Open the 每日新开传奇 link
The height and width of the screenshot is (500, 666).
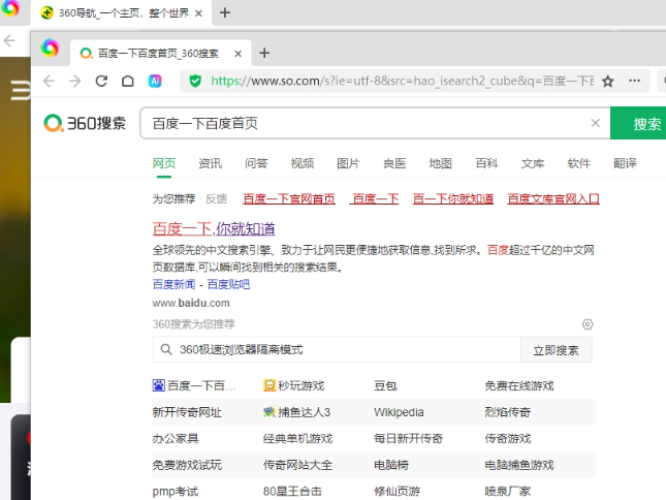click(x=408, y=438)
